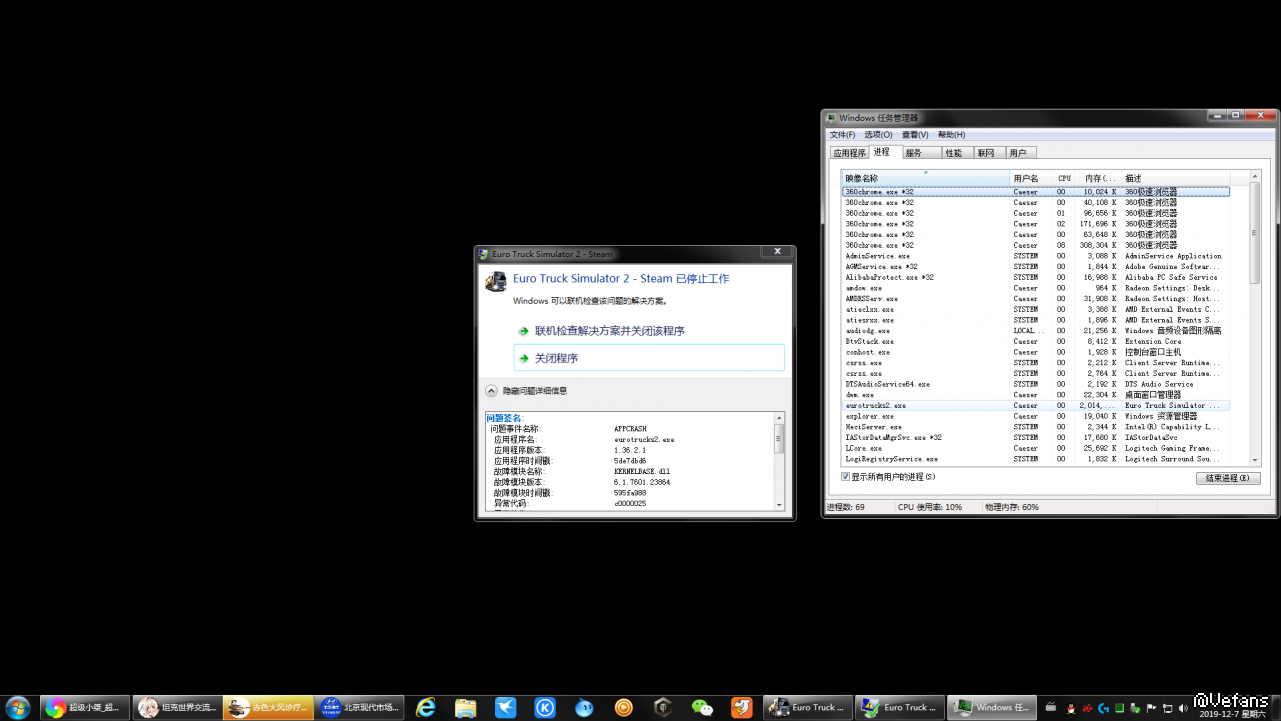1281x721 pixels.
Task: Click the Windows Start orb
Action: click(x=18, y=707)
